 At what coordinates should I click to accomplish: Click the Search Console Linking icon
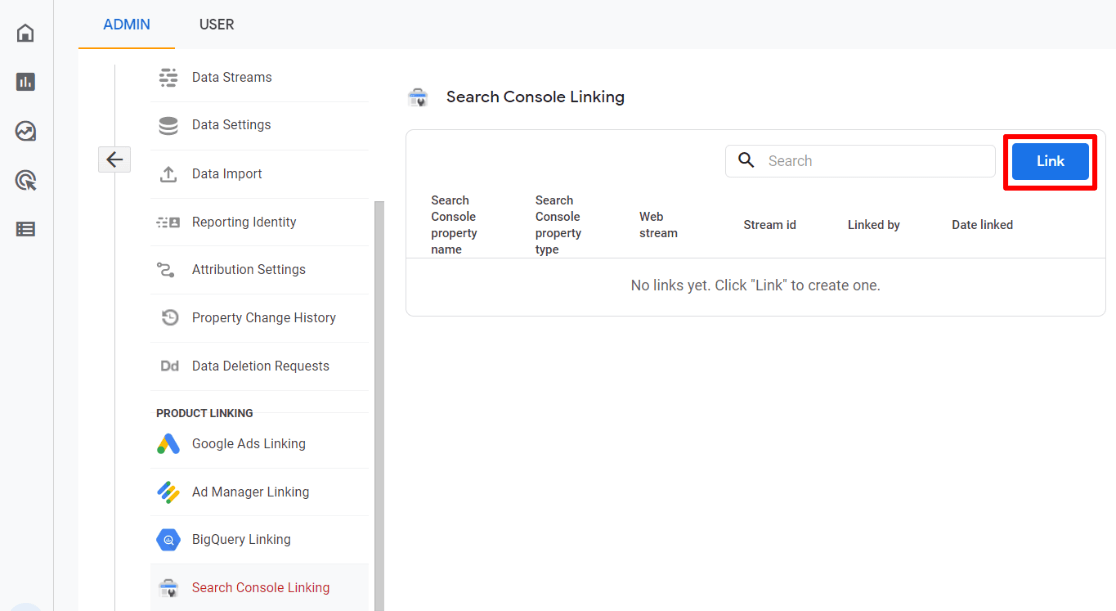click(x=169, y=587)
